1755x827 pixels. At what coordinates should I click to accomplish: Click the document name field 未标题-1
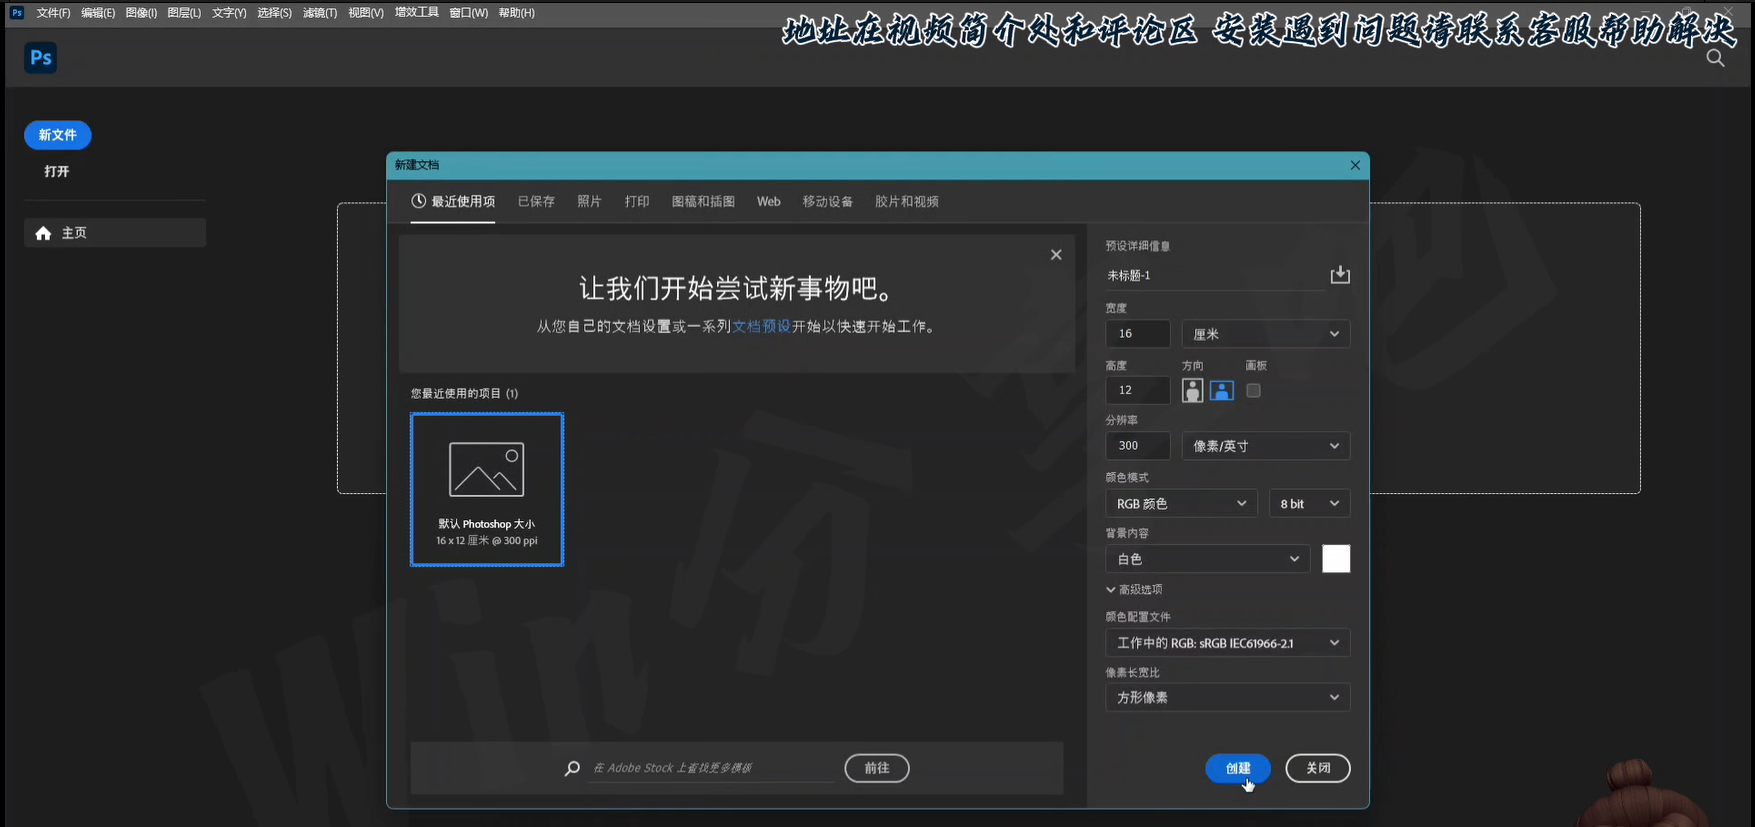[1214, 276]
